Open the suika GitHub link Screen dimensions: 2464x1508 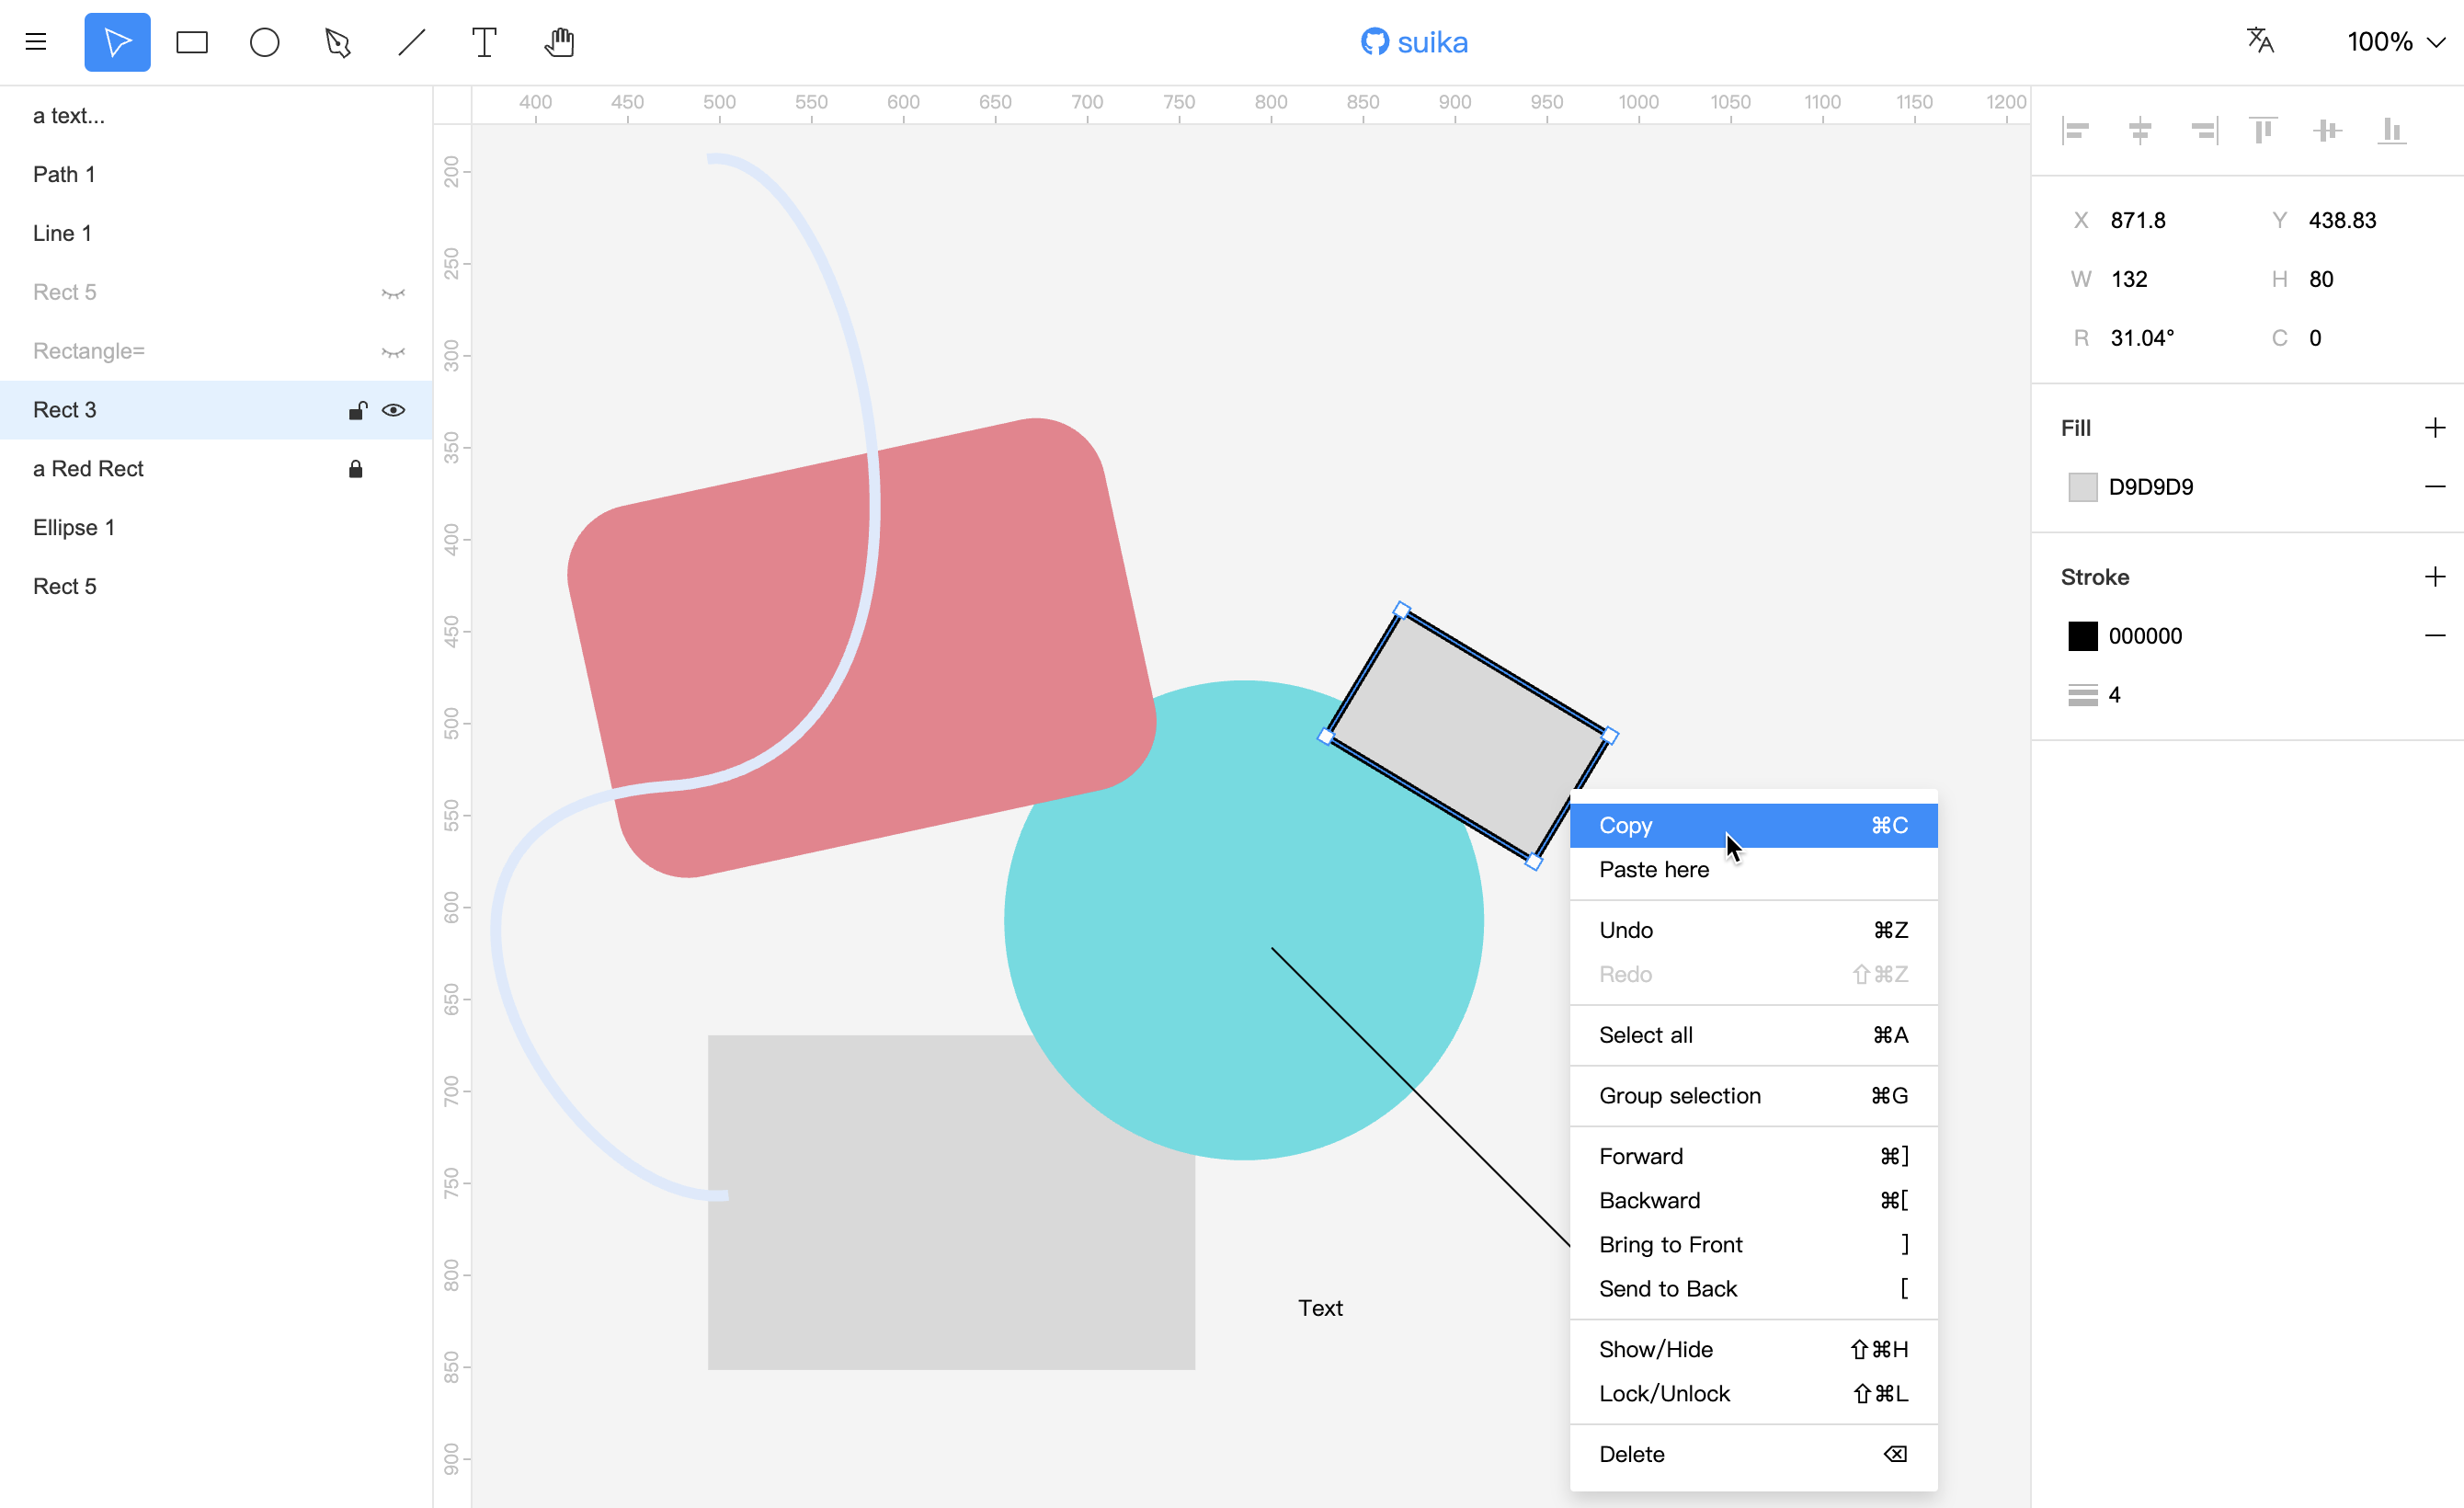pos(1414,42)
